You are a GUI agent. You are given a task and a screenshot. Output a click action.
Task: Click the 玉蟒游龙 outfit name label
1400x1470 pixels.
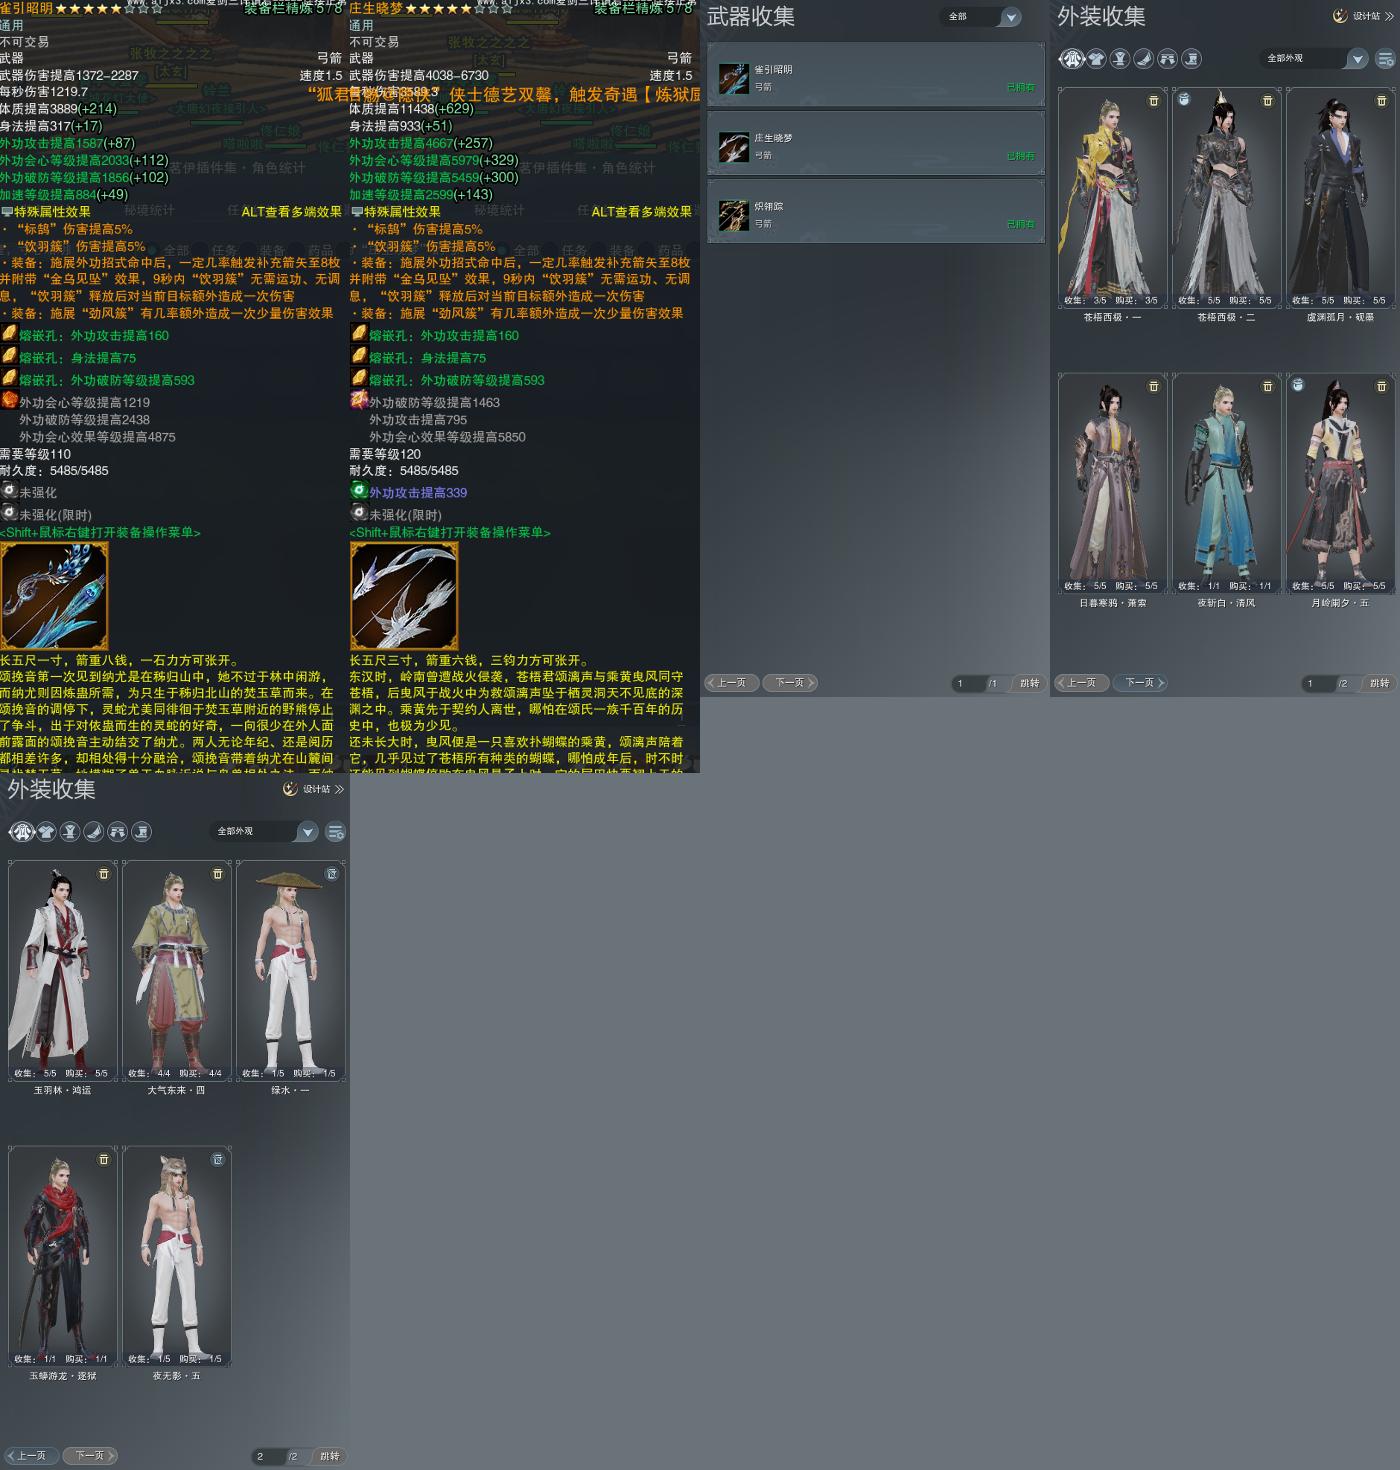coord(63,1376)
